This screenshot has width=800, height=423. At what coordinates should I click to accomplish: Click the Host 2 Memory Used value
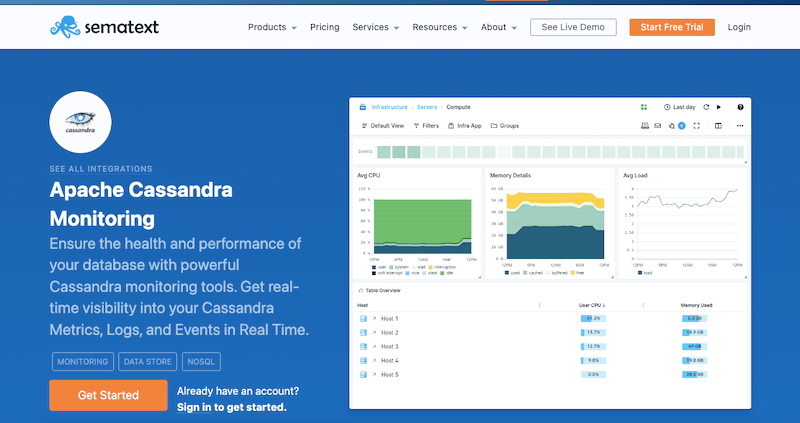tap(695, 333)
